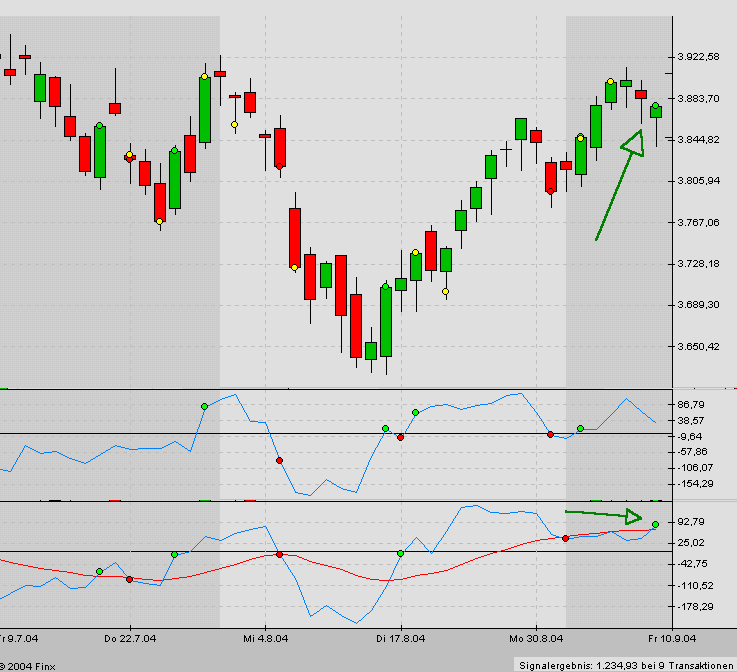Select red signal dot near Mi 4.8.04 in middle indicator
The width and height of the screenshot is (737, 672).
(x=279, y=460)
